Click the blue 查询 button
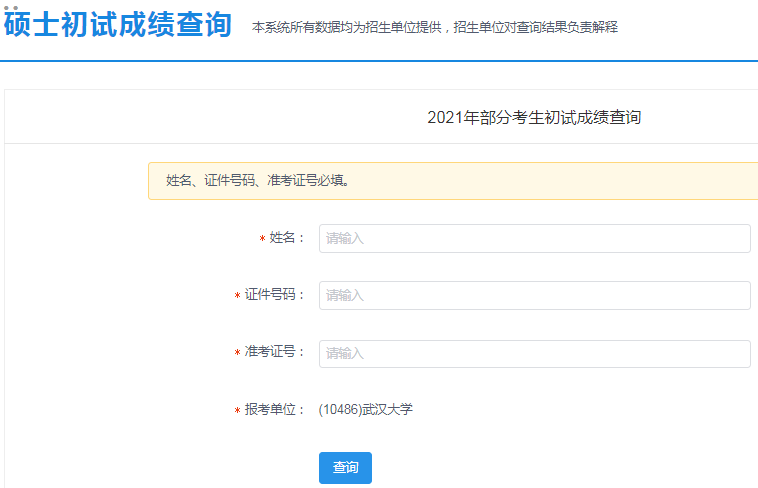The image size is (758, 488). click(345, 468)
